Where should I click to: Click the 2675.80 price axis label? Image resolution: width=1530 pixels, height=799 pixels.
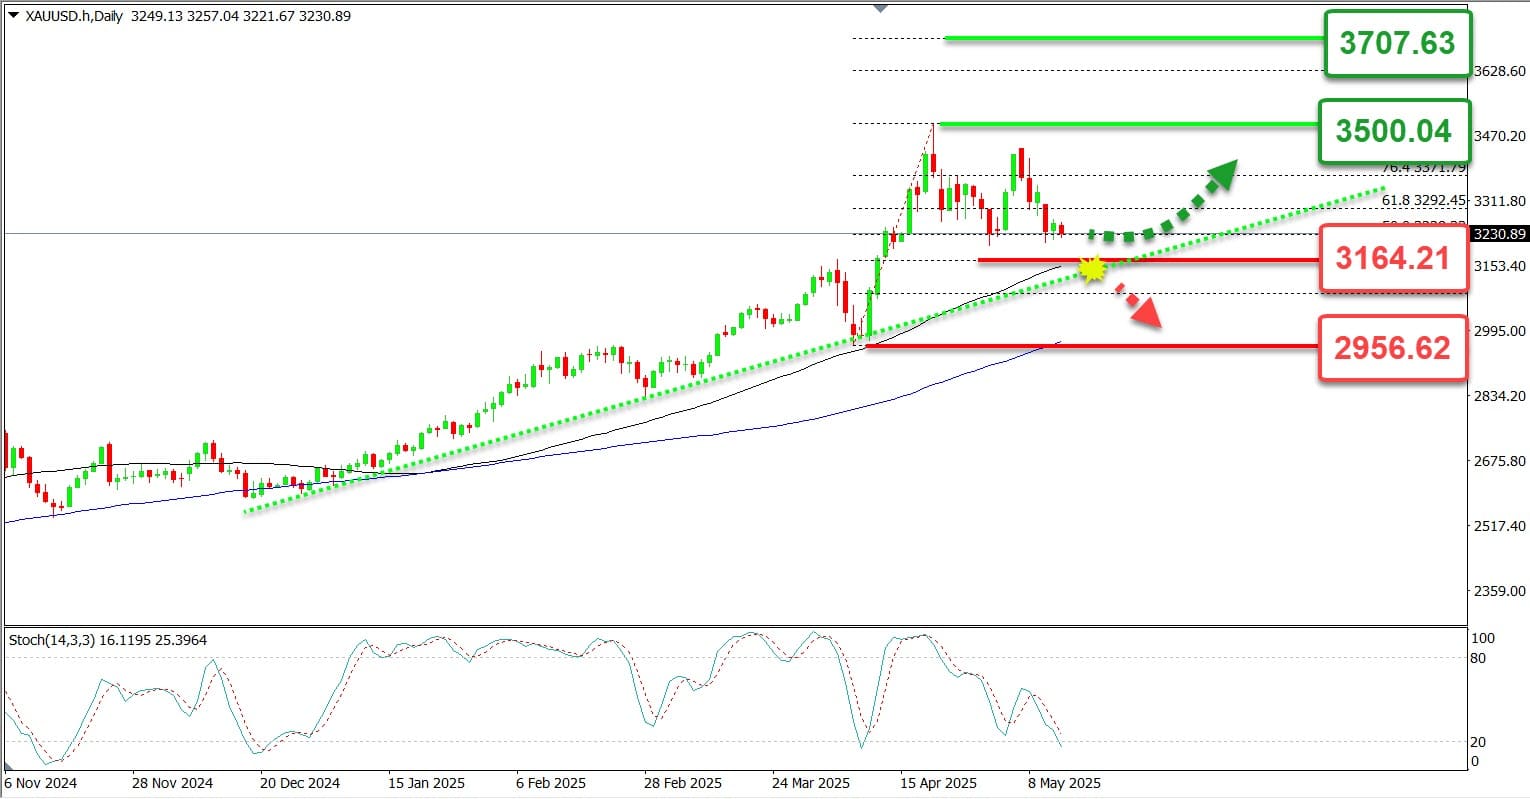(1500, 461)
